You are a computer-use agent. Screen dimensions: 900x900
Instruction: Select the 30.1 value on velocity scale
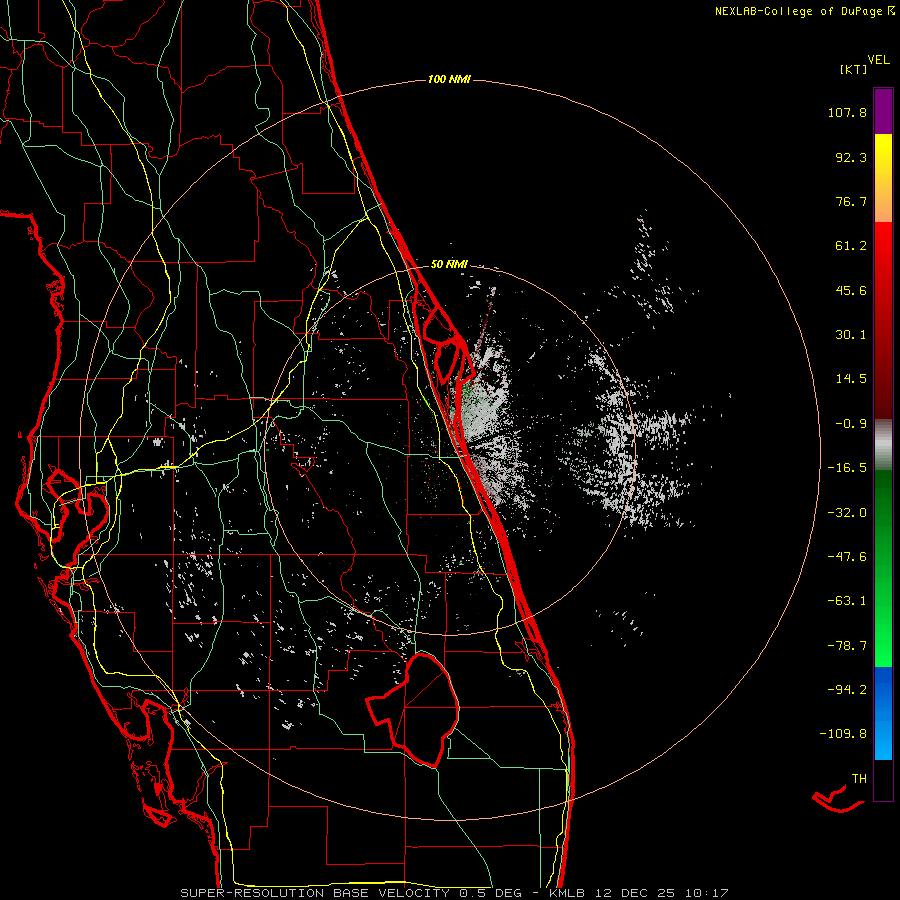point(851,335)
